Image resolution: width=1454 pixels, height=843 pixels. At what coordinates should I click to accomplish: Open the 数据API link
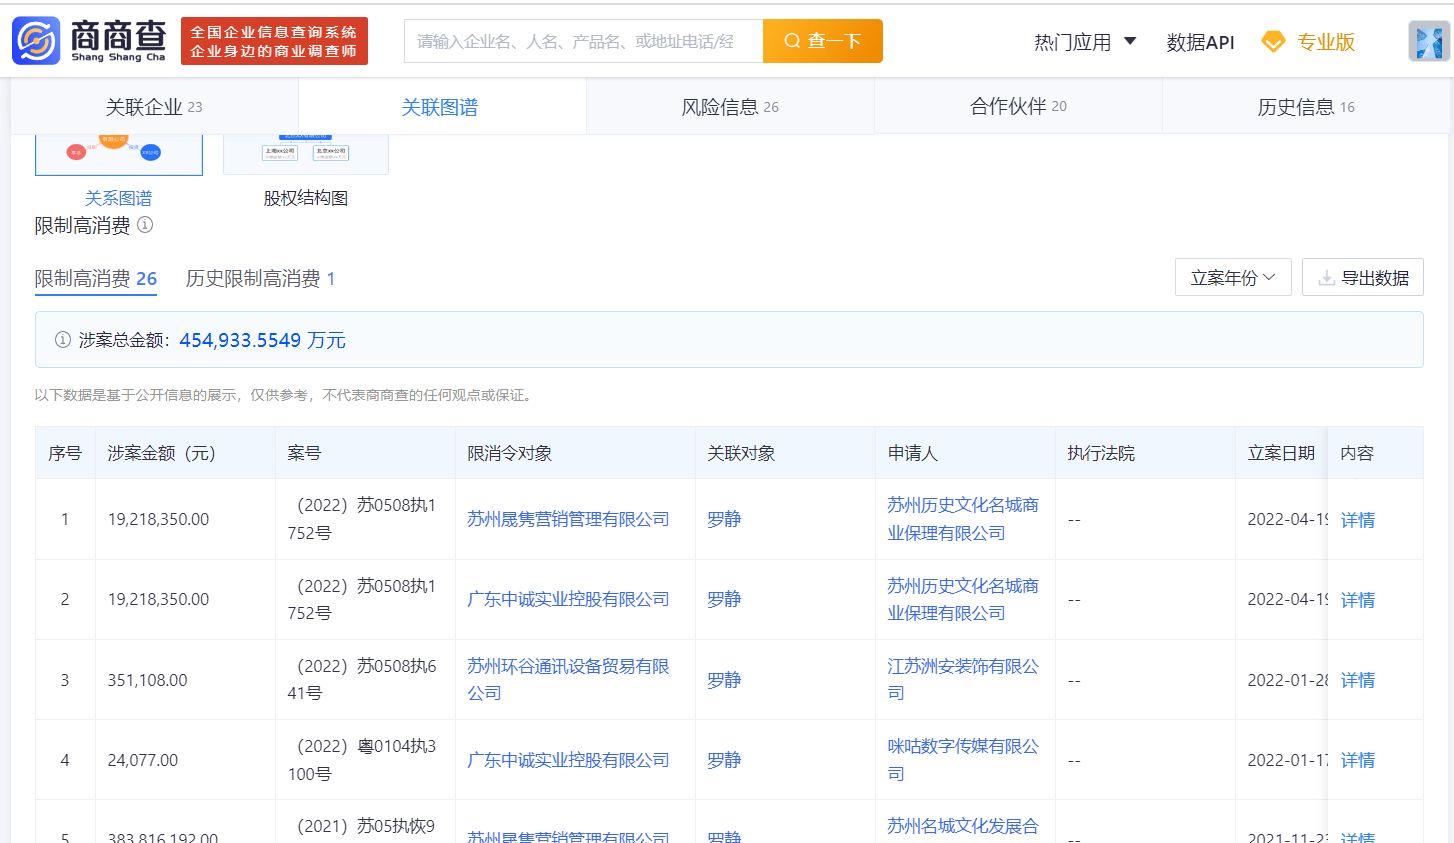pyautogui.click(x=1200, y=42)
